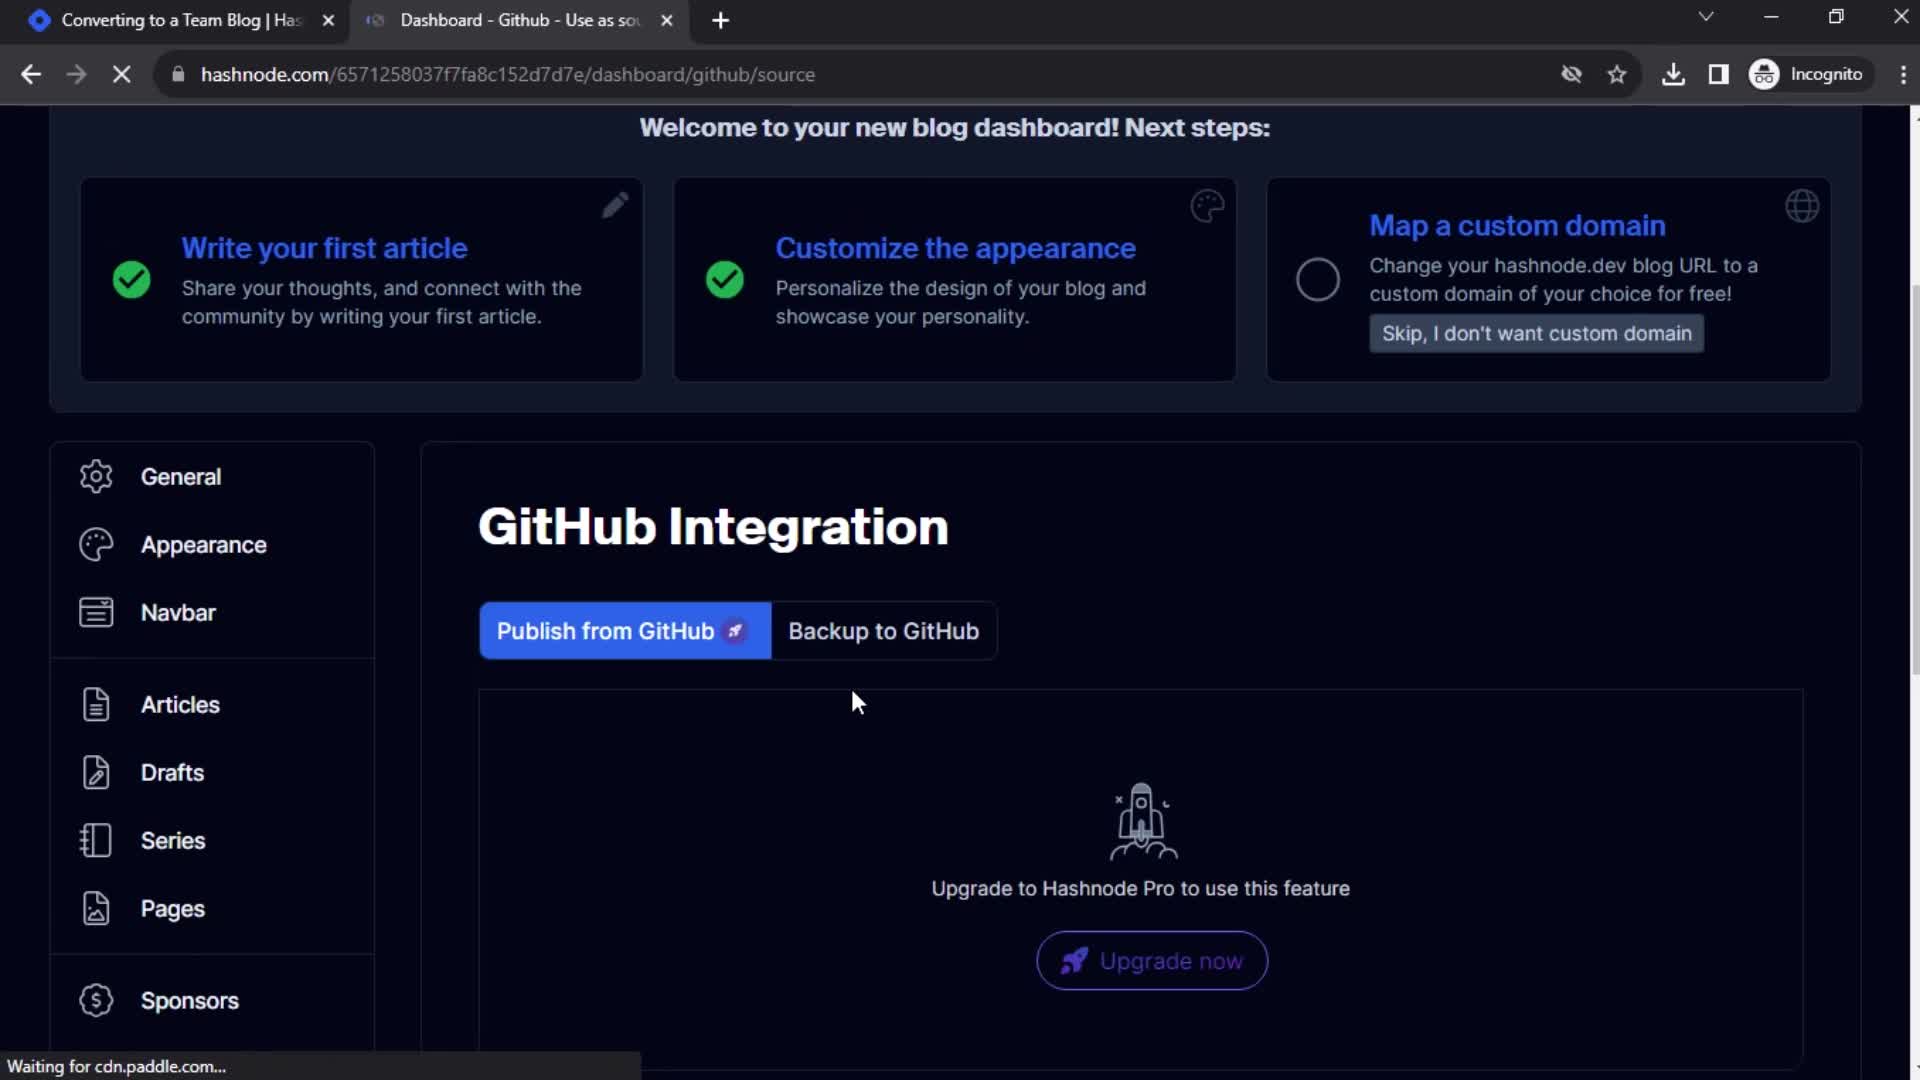Click the Drafts file icon
Screen dimensions: 1920x1080
coord(94,771)
